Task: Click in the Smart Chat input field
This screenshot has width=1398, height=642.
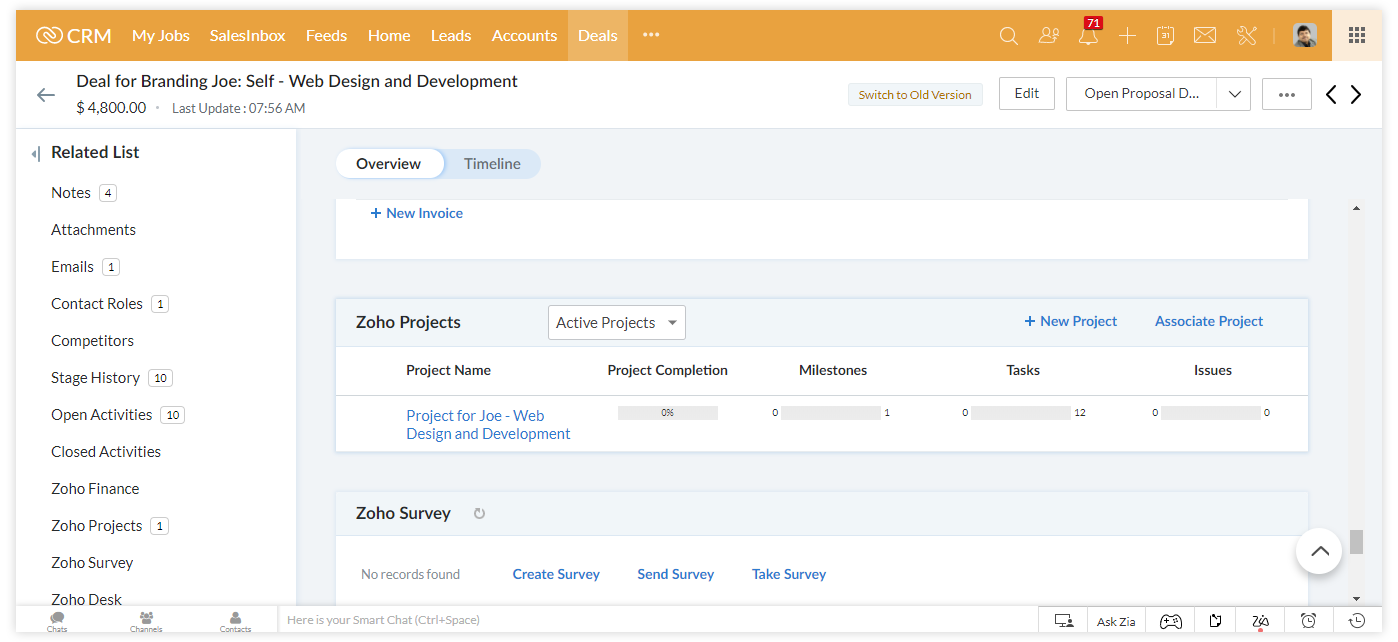Action: tap(658, 620)
